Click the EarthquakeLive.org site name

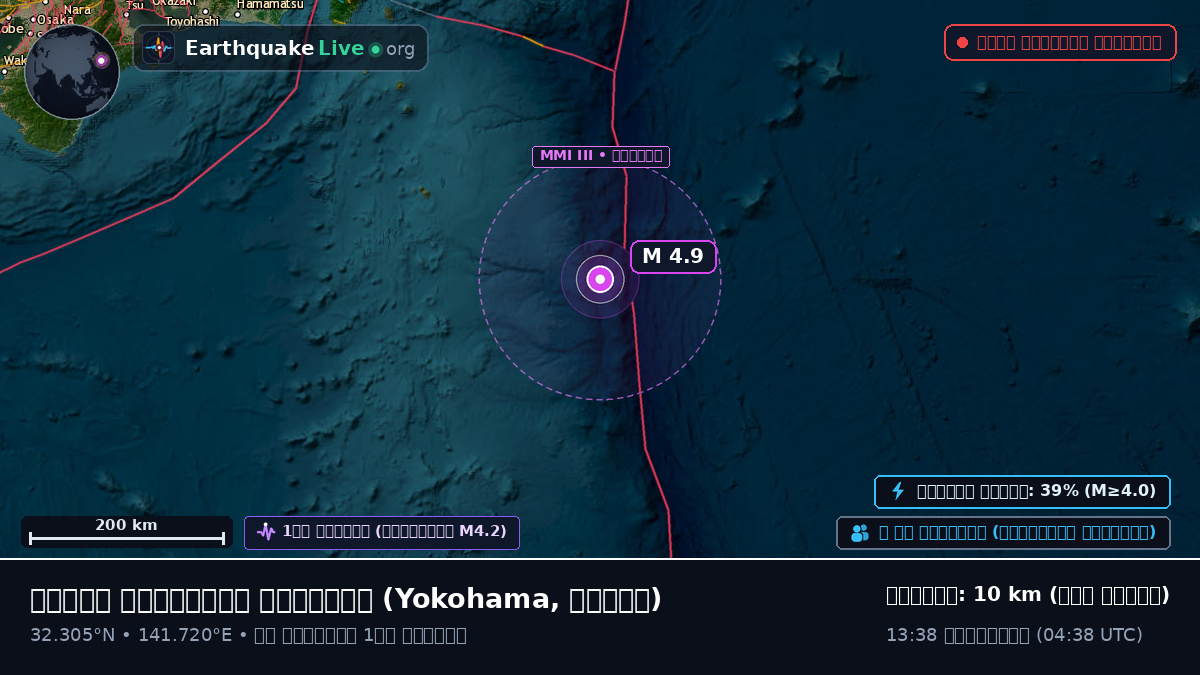click(300, 48)
